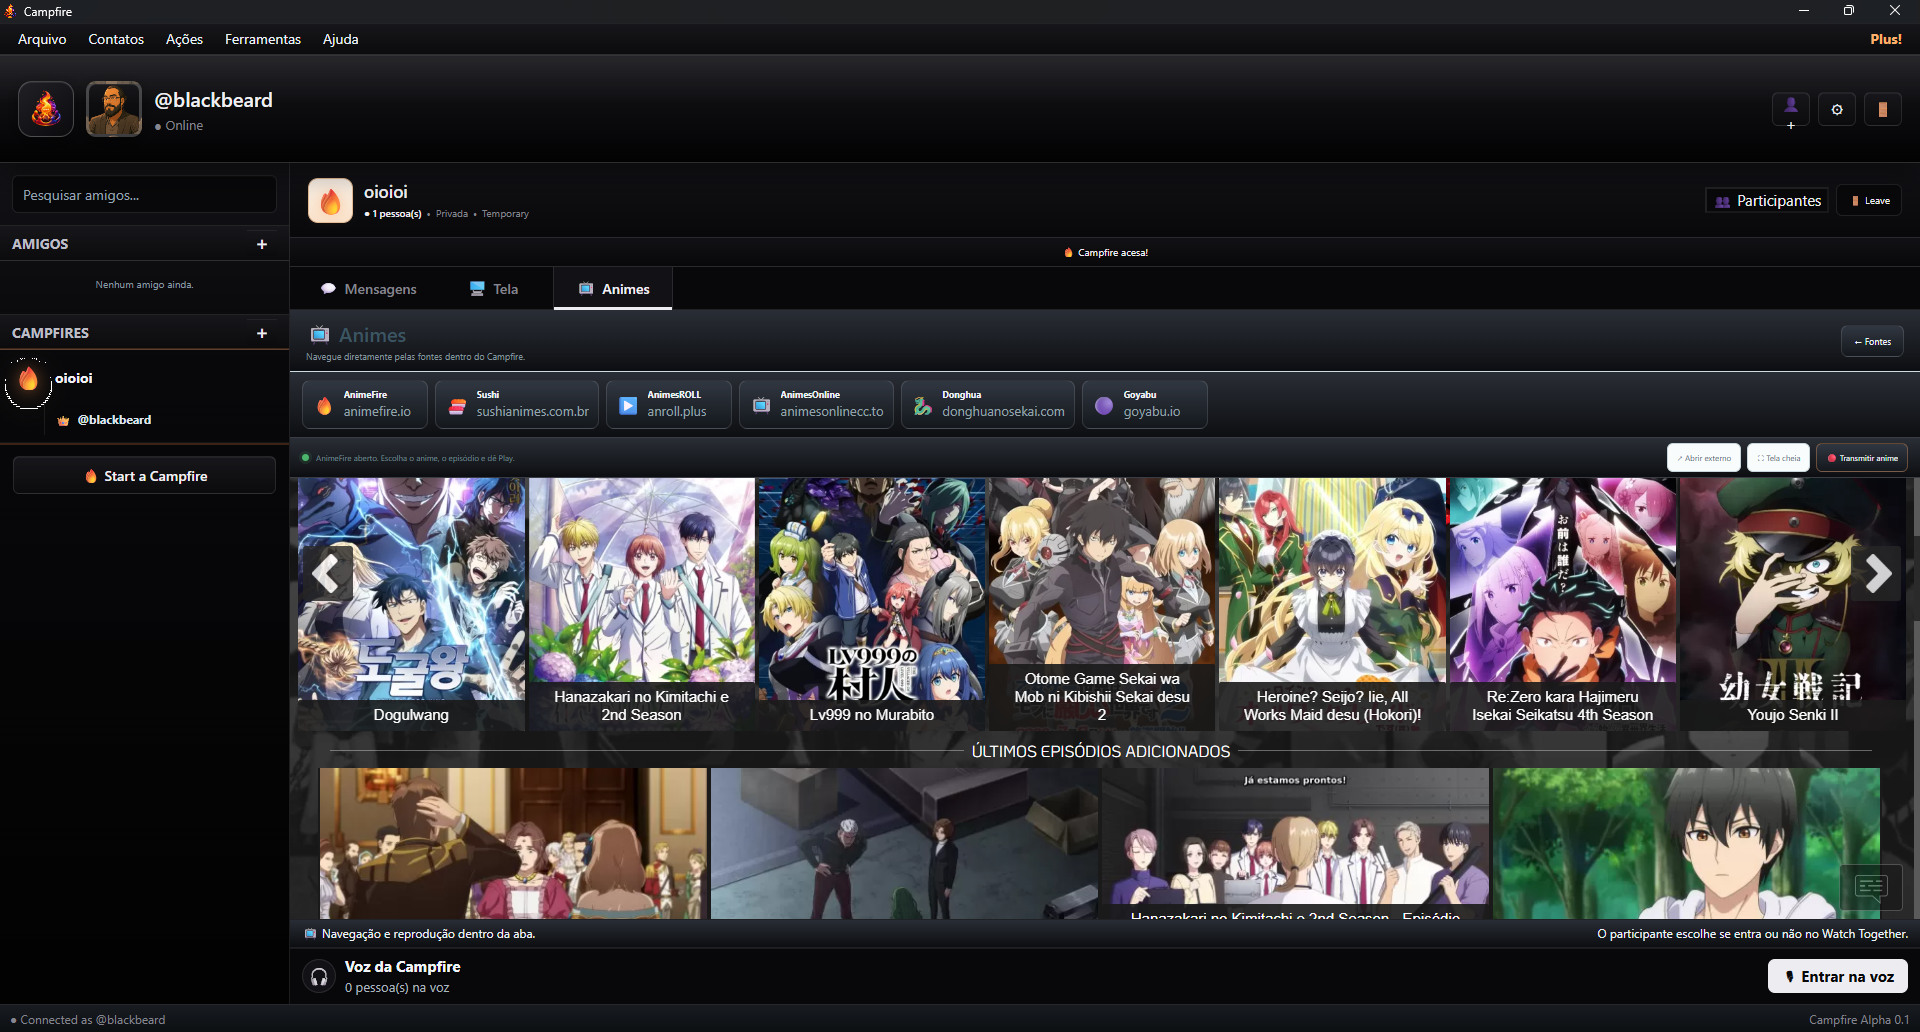
Task: Click the Campfire flame logo icon
Action: click(x=46, y=109)
